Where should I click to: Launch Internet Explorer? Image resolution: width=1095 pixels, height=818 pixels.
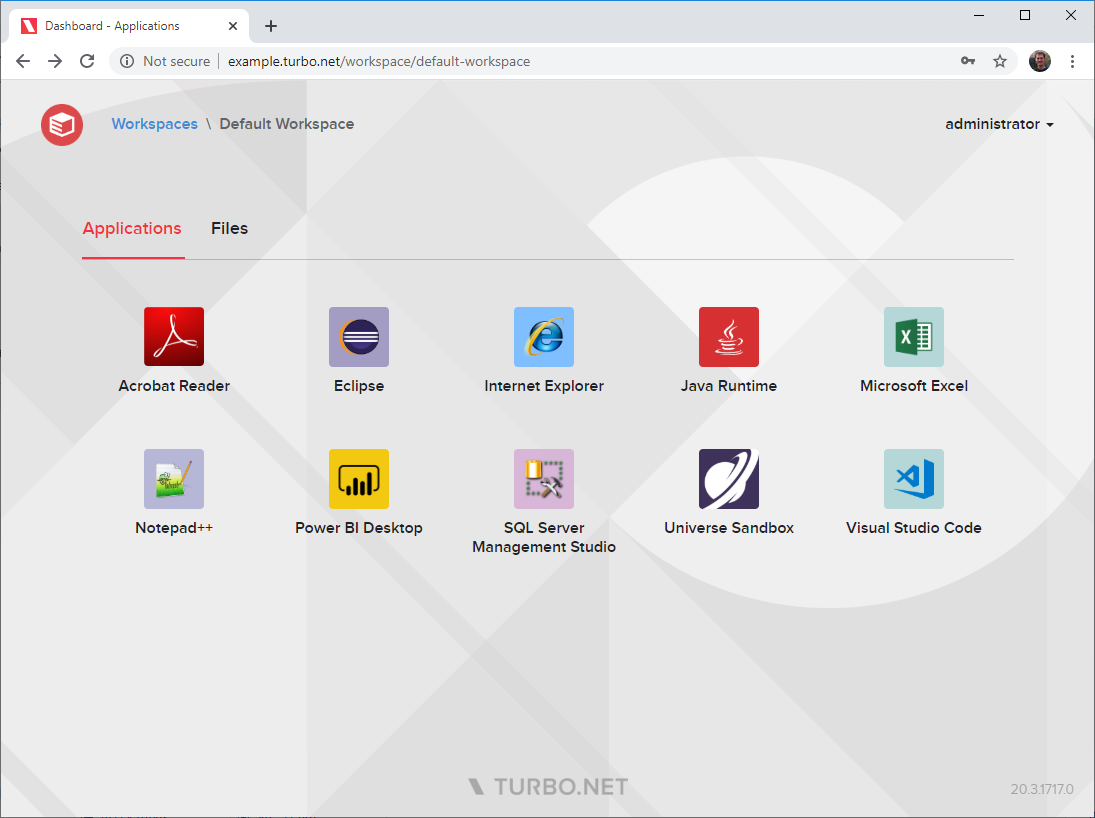click(x=543, y=336)
